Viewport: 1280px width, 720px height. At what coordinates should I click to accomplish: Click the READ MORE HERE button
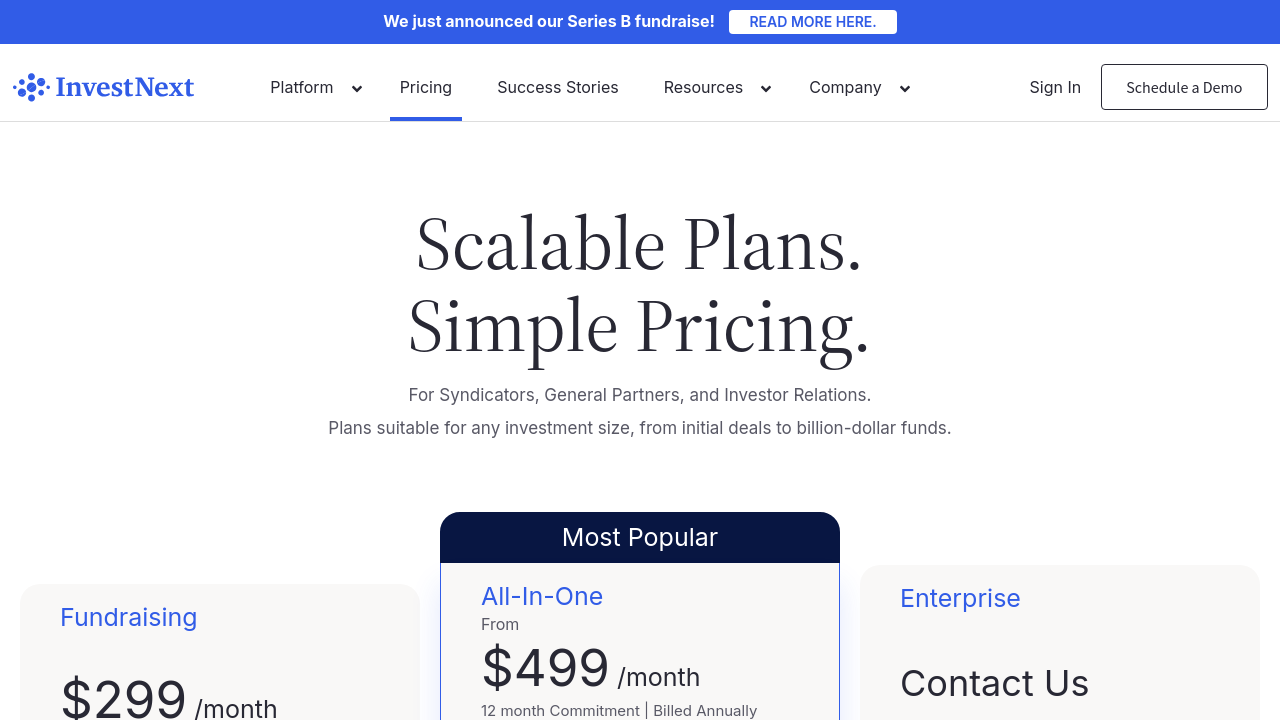click(x=812, y=22)
